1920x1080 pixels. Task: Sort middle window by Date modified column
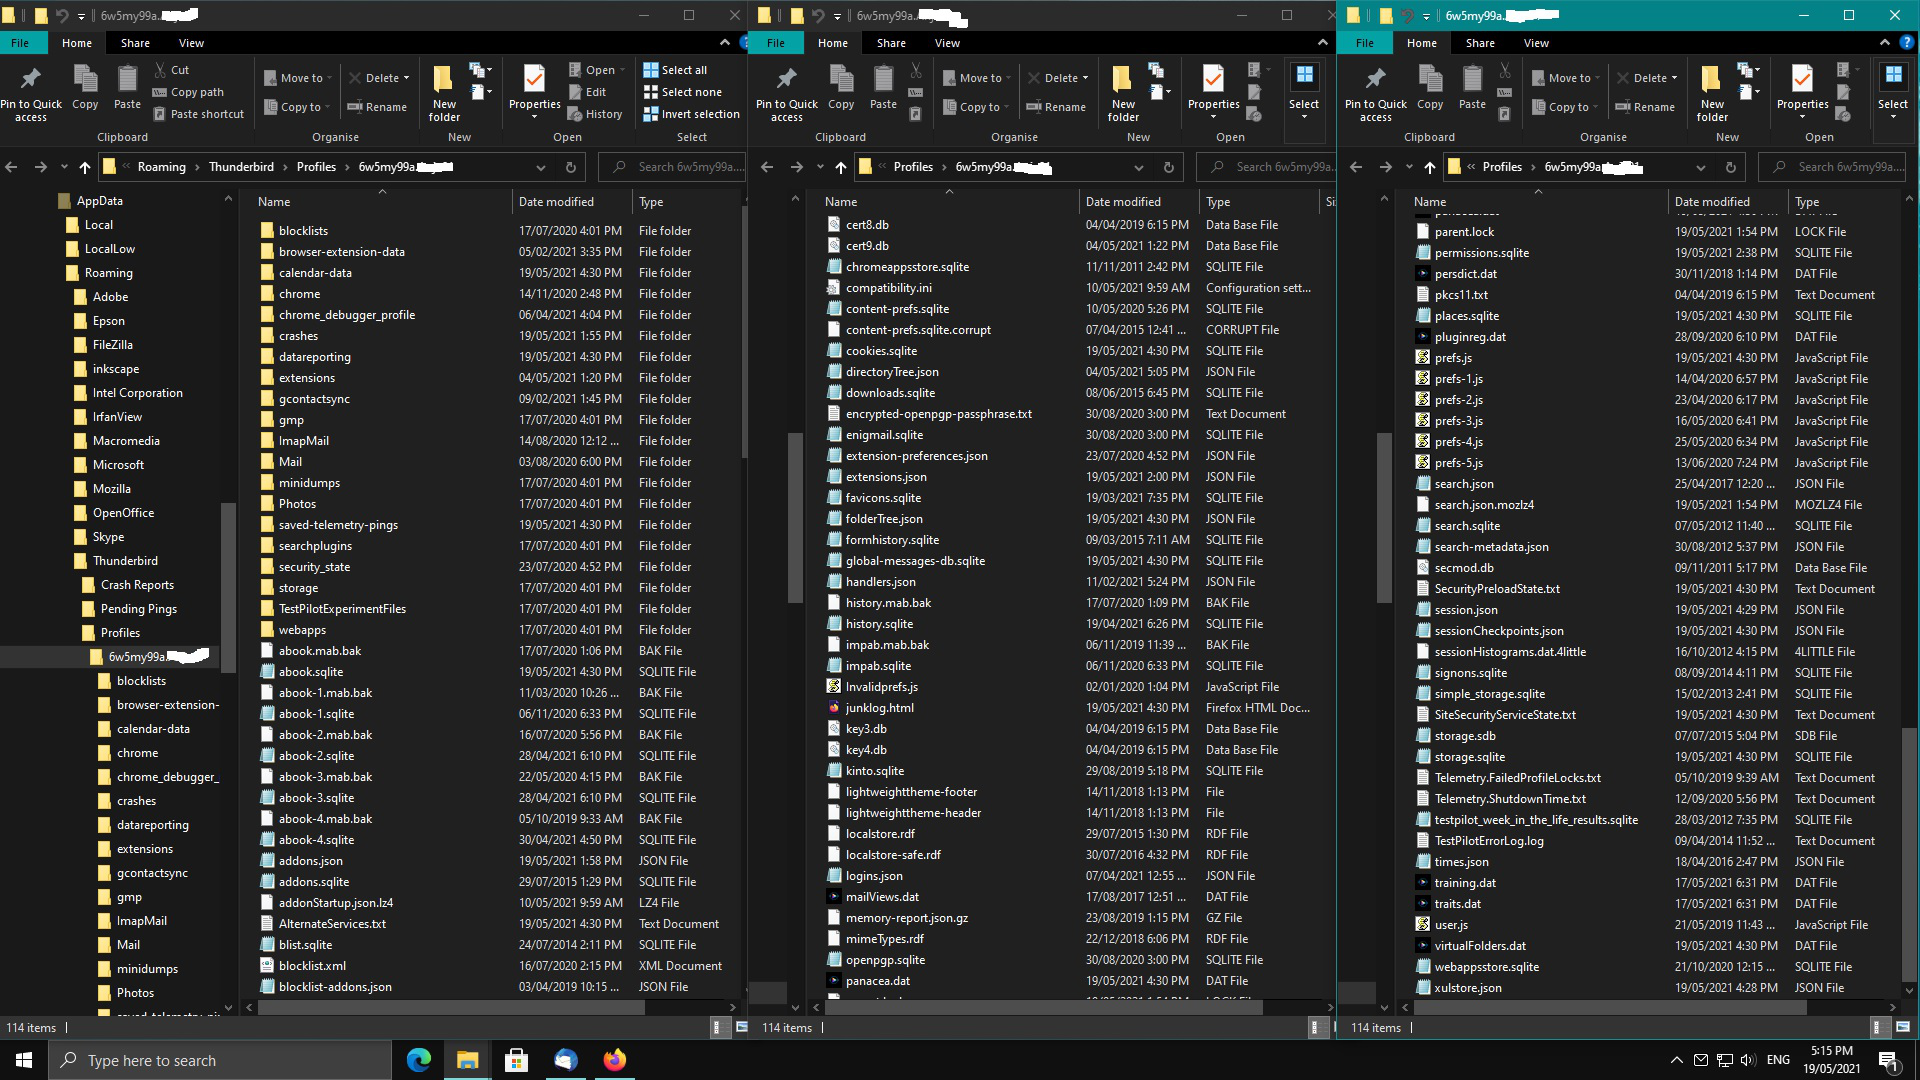pos(1123,202)
